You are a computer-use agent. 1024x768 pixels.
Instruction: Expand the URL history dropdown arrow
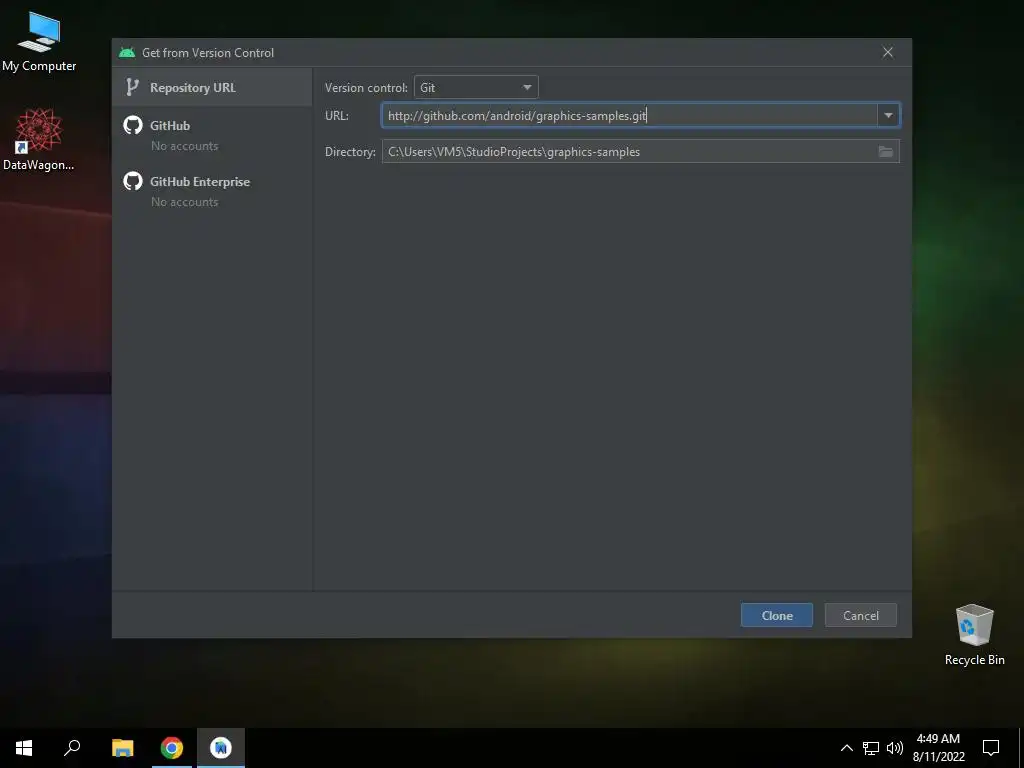click(888, 116)
